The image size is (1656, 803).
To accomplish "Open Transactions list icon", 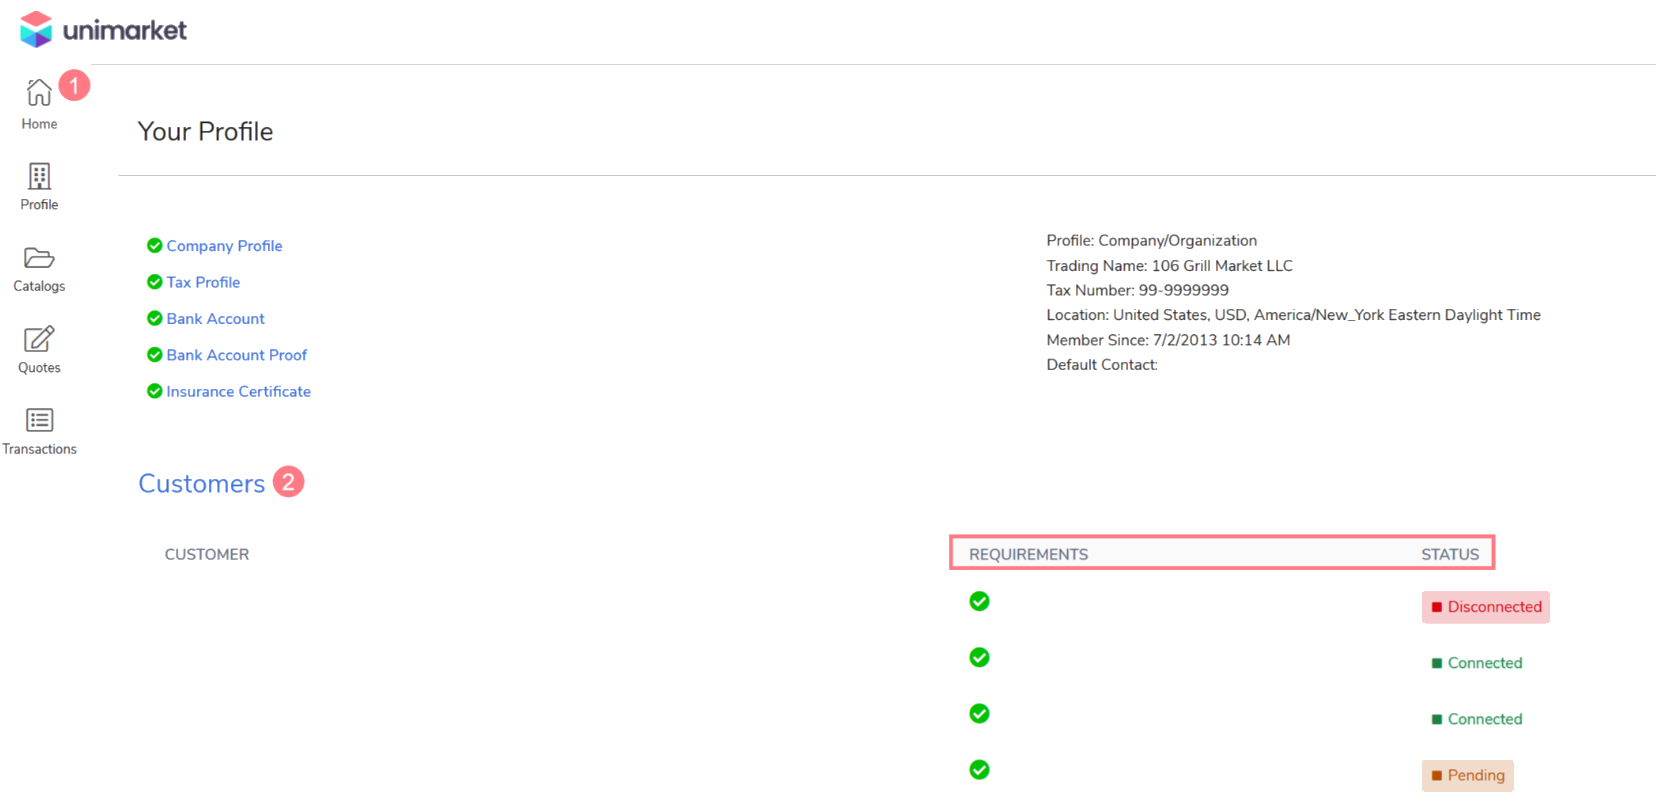I will [x=39, y=420].
